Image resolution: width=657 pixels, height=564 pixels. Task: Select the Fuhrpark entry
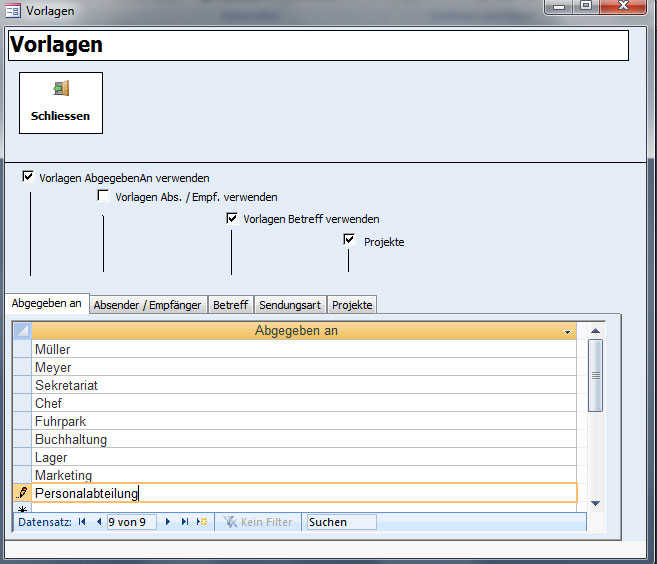[304, 421]
